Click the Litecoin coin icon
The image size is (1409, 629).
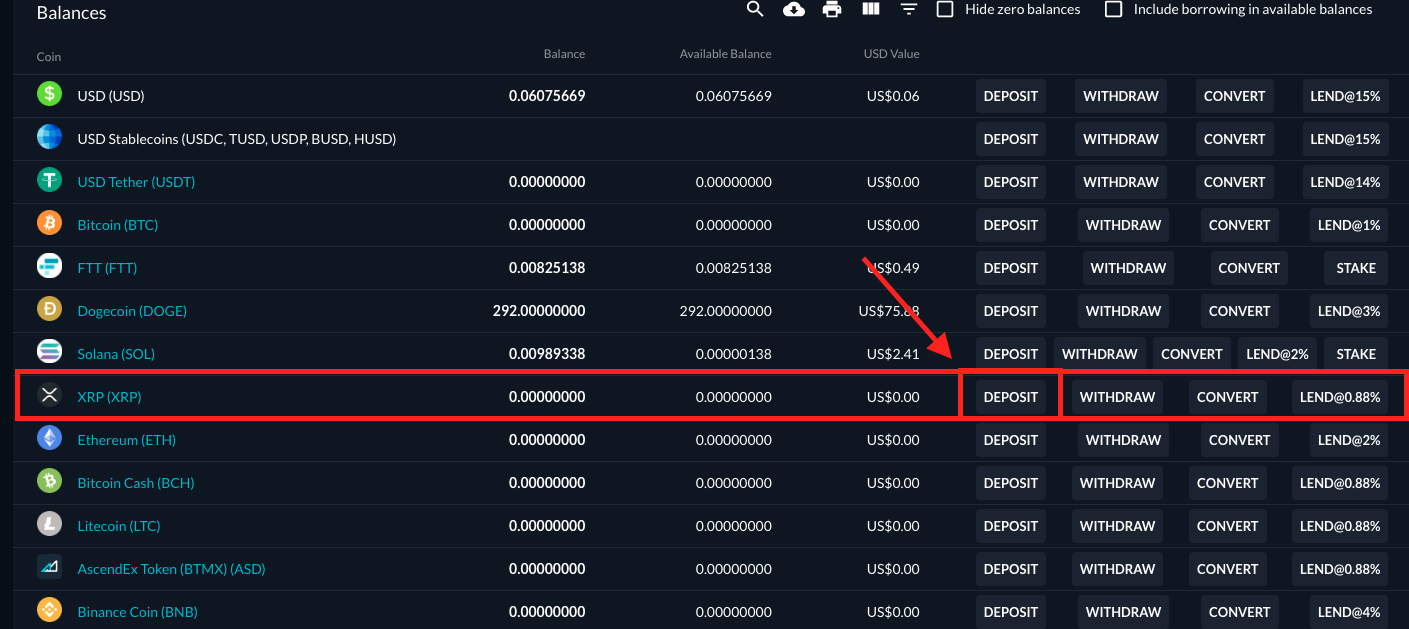[x=49, y=524]
